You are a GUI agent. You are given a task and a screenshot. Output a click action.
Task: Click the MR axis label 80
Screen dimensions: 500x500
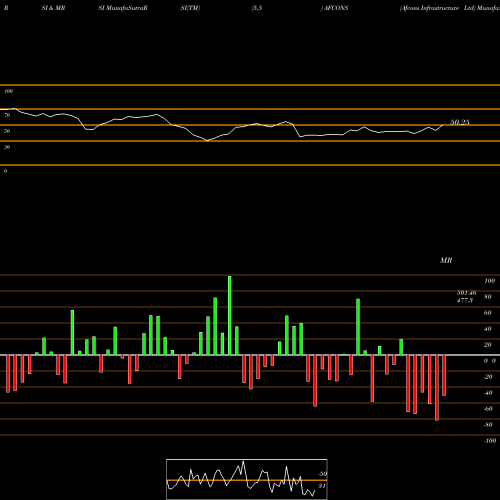tap(488, 297)
